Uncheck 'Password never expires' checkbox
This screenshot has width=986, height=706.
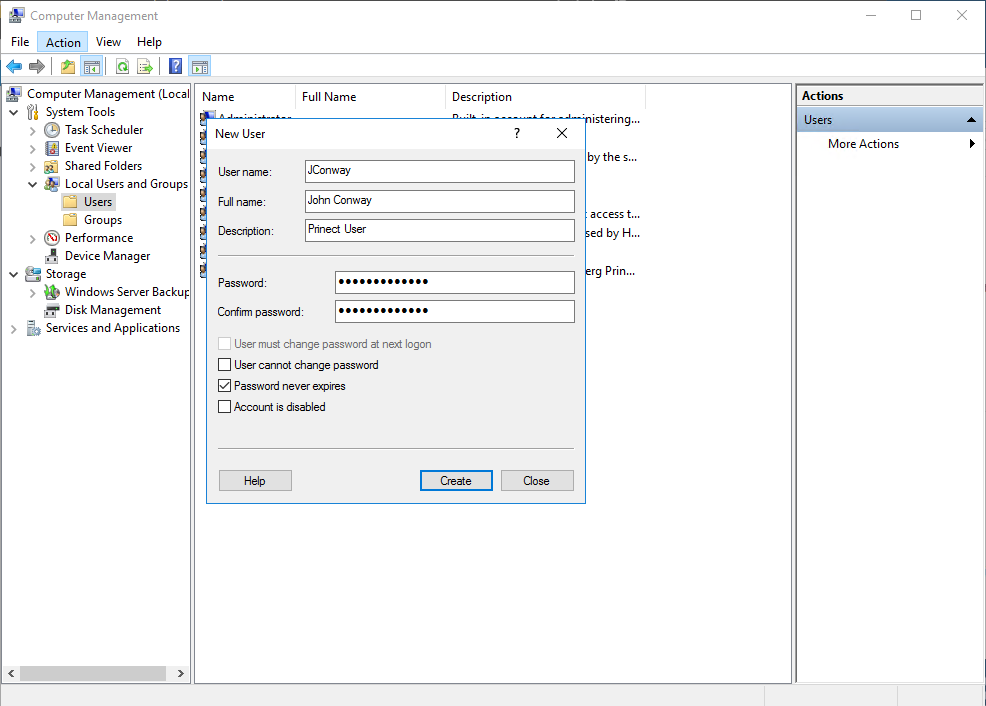[225, 386]
